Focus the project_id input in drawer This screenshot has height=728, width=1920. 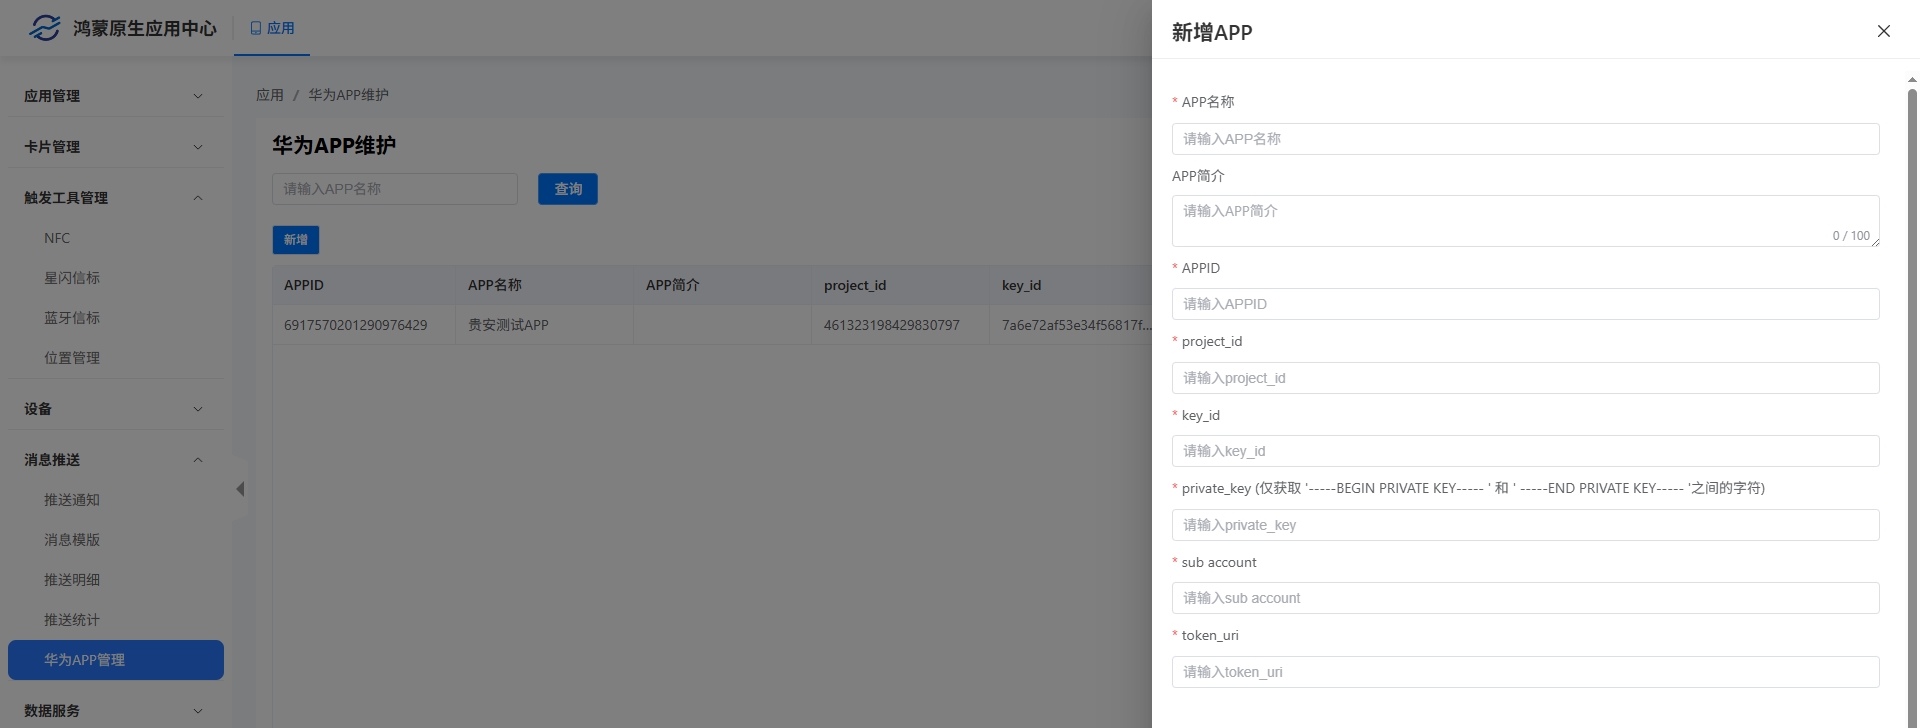point(1525,378)
